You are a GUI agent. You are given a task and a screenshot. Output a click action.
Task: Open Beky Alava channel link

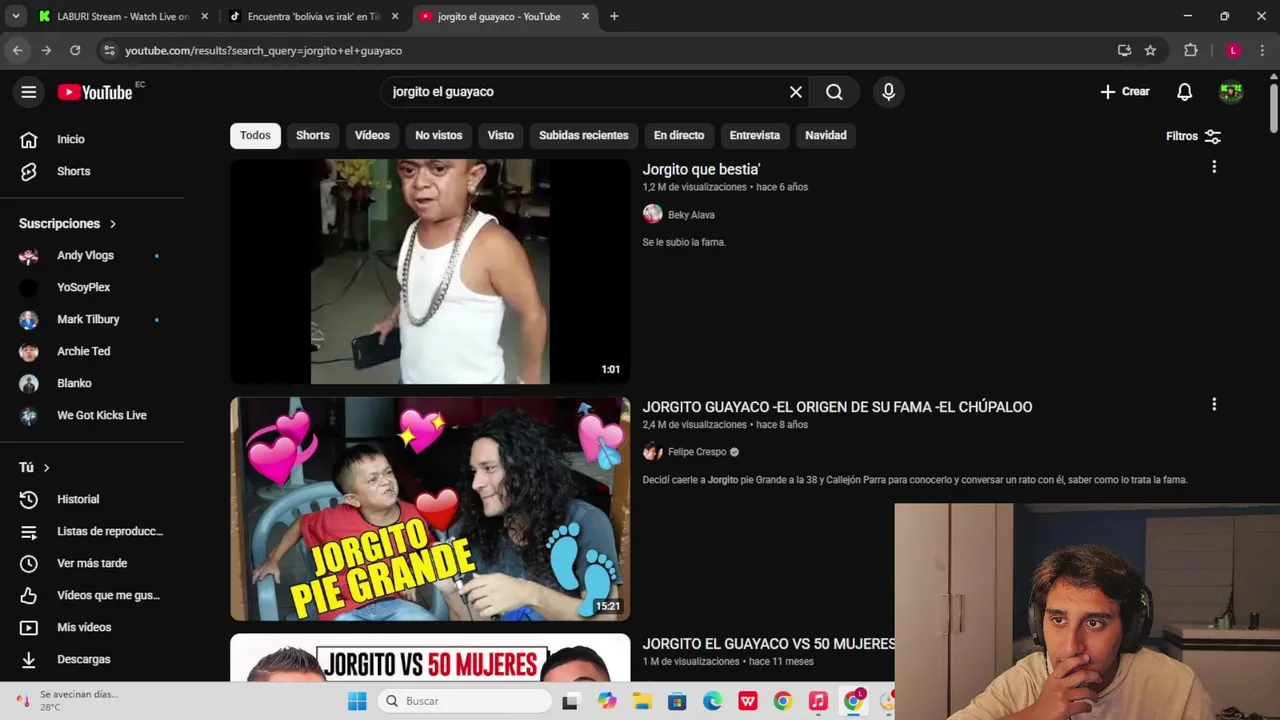pos(691,215)
